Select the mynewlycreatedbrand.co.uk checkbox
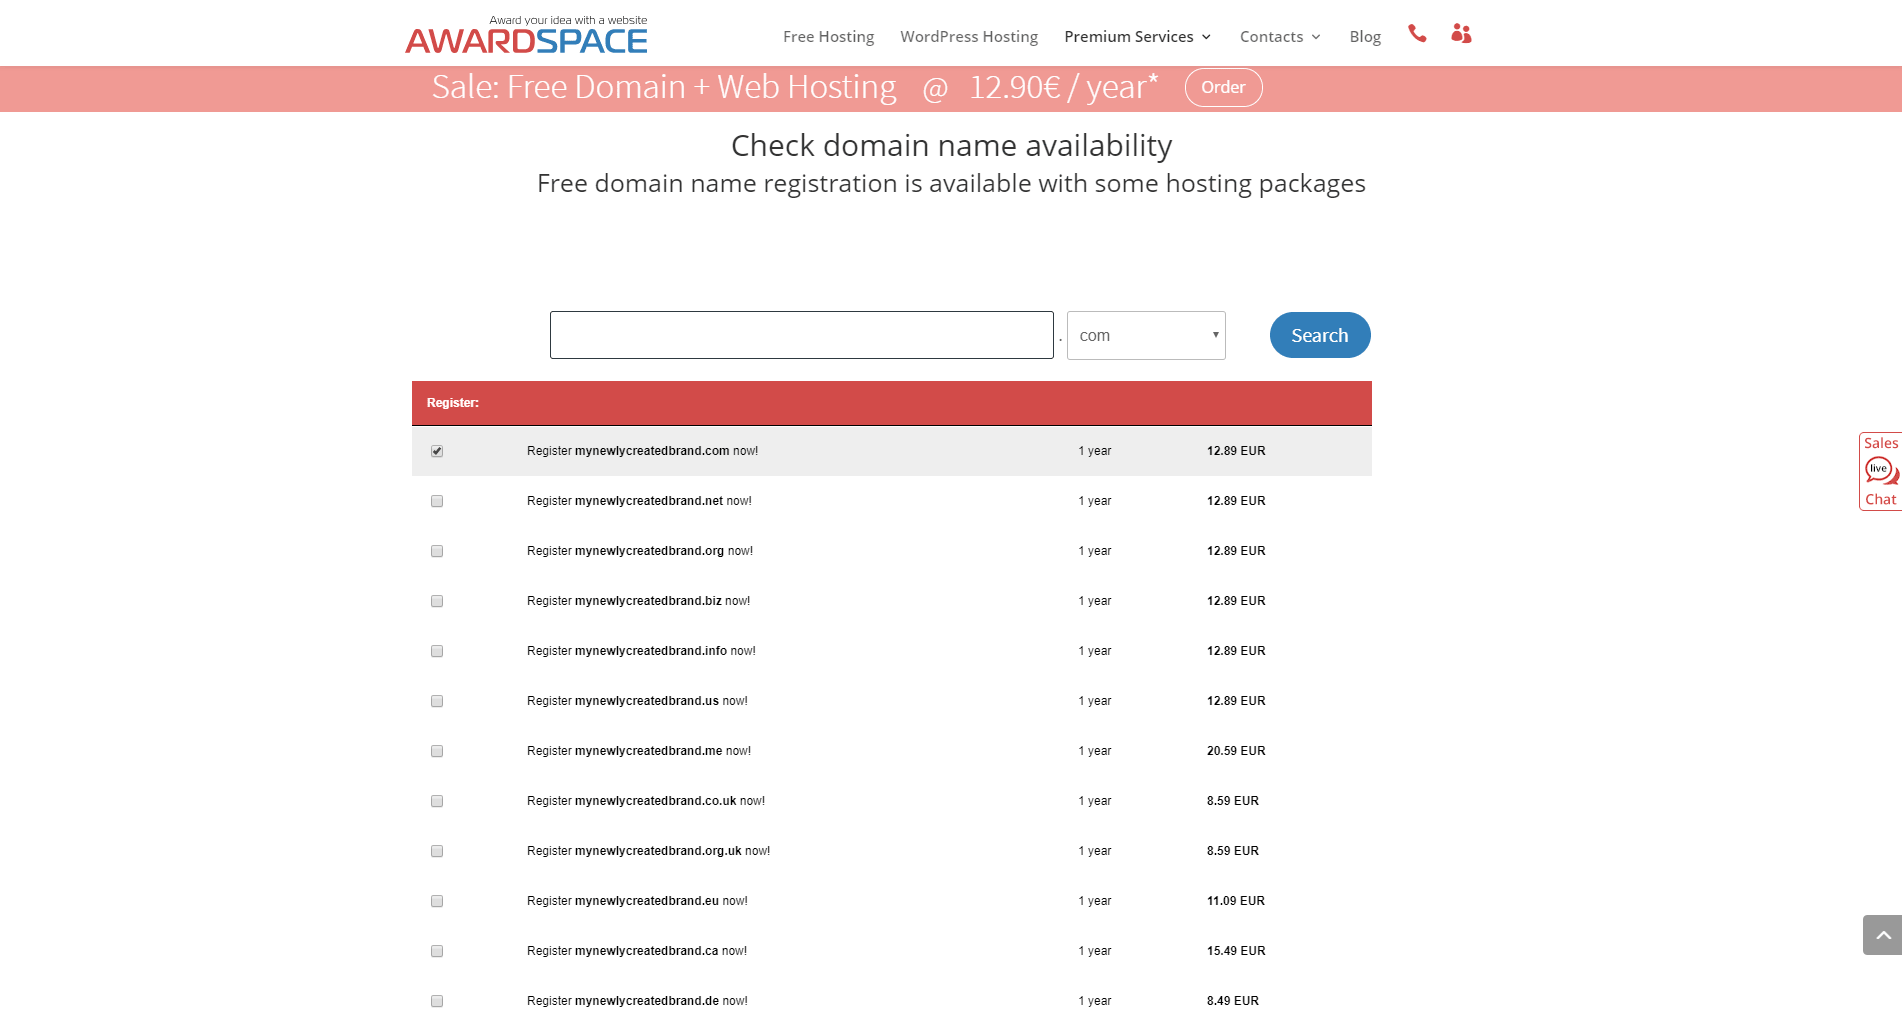Image resolution: width=1902 pixels, height=1029 pixels. pyautogui.click(x=437, y=801)
